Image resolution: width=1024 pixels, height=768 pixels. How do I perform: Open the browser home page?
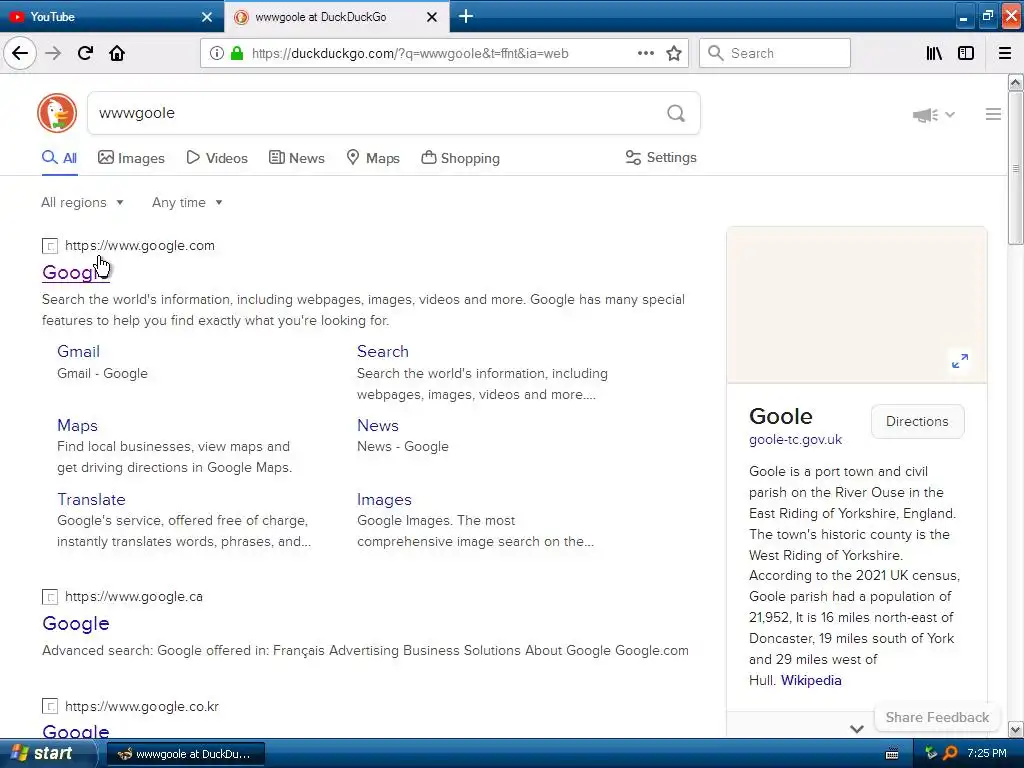117,53
